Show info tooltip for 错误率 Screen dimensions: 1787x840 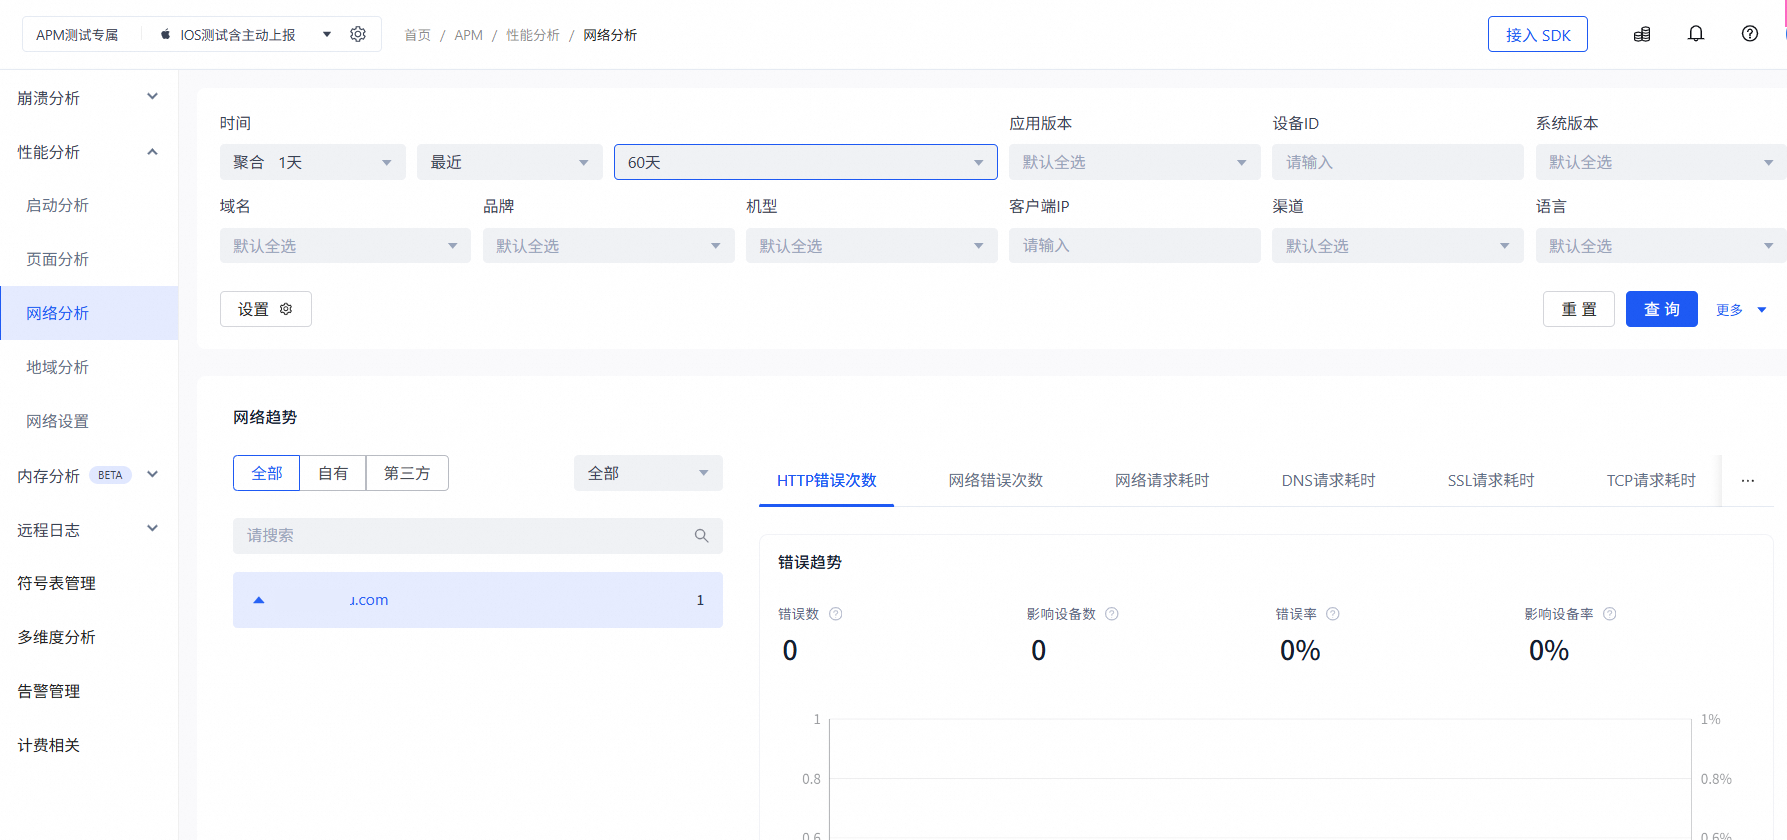pyautogui.click(x=1333, y=614)
